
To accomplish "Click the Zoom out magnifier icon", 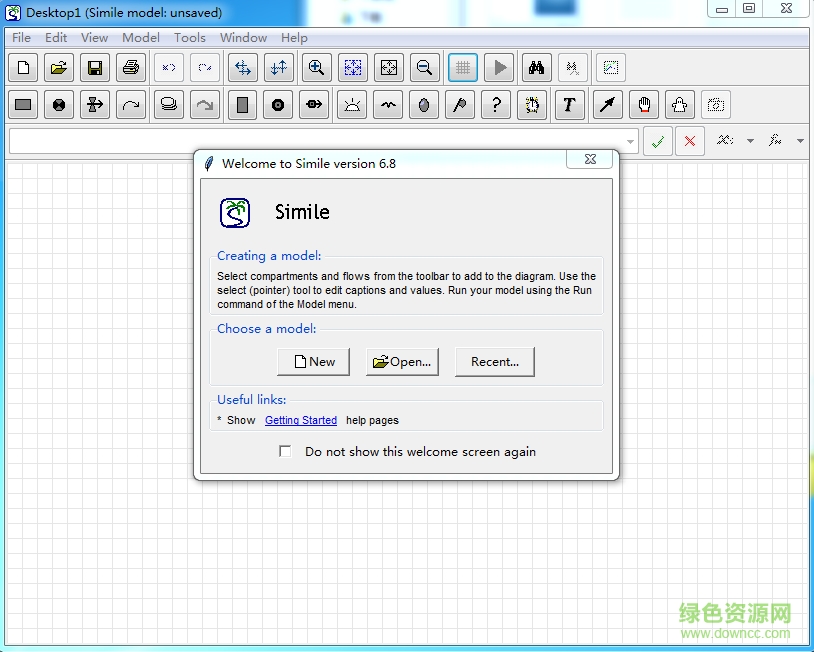I will tap(424, 68).
